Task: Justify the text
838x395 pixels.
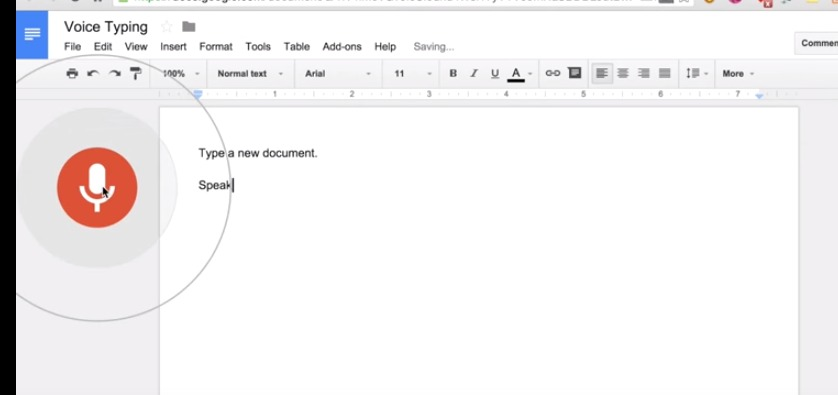Action: point(665,74)
